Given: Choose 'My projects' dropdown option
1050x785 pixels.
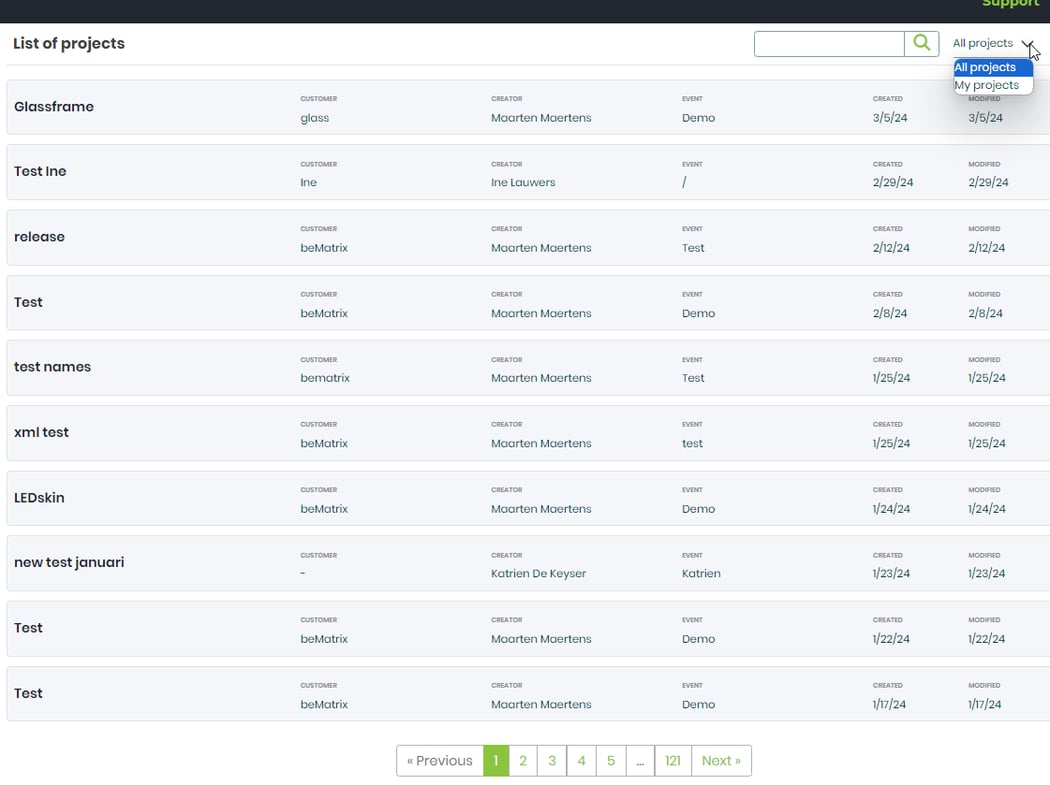Looking at the screenshot, I should point(993,85).
